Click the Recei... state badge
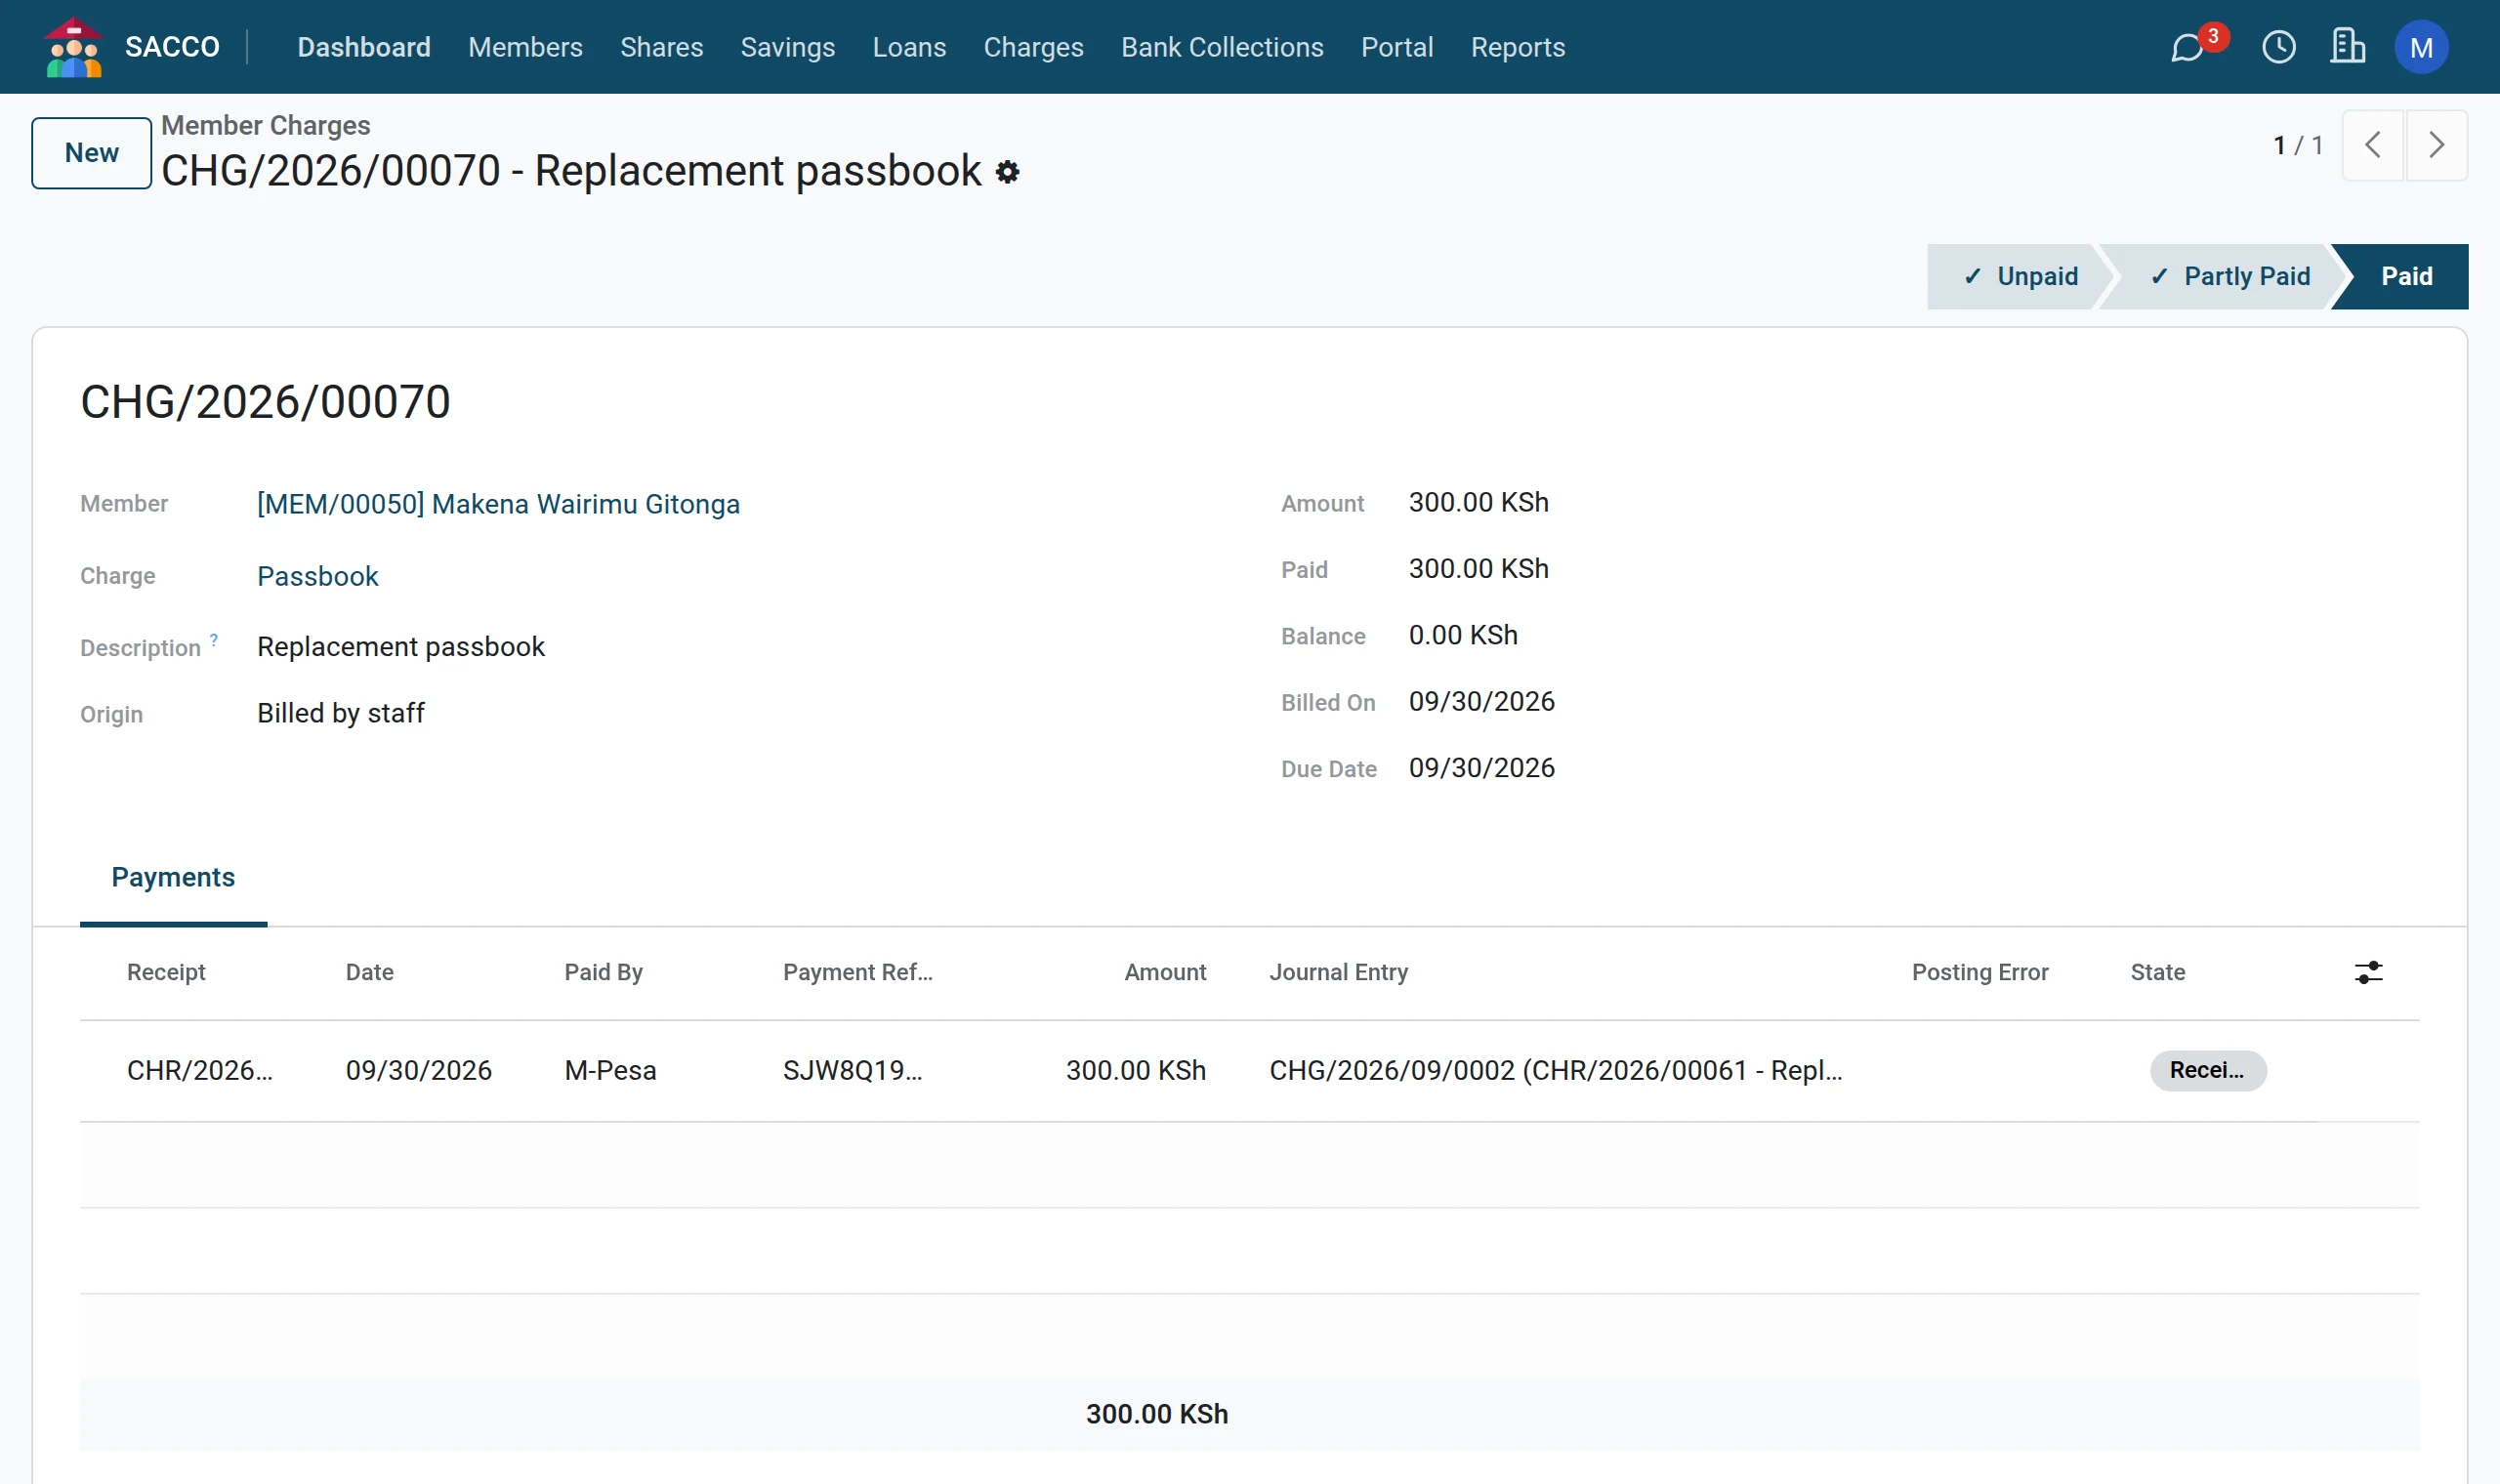The image size is (2500, 1484). click(2208, 1070)
